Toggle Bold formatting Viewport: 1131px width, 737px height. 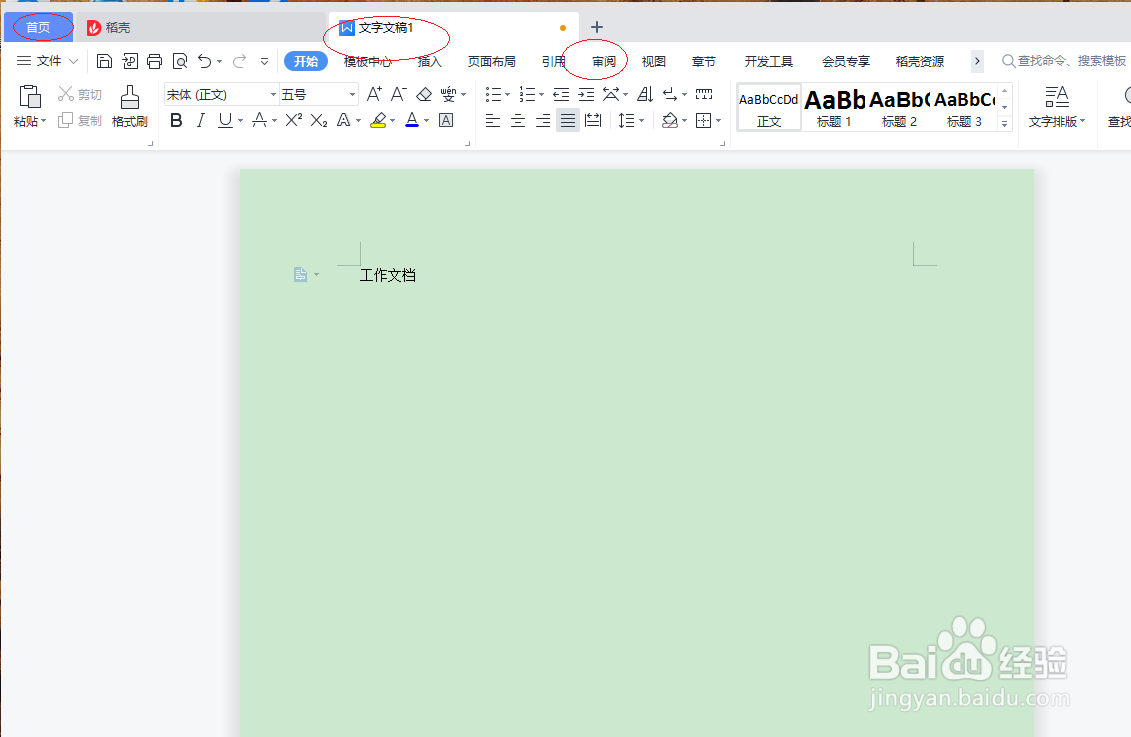pyautogui.click(x=176, y=120)
